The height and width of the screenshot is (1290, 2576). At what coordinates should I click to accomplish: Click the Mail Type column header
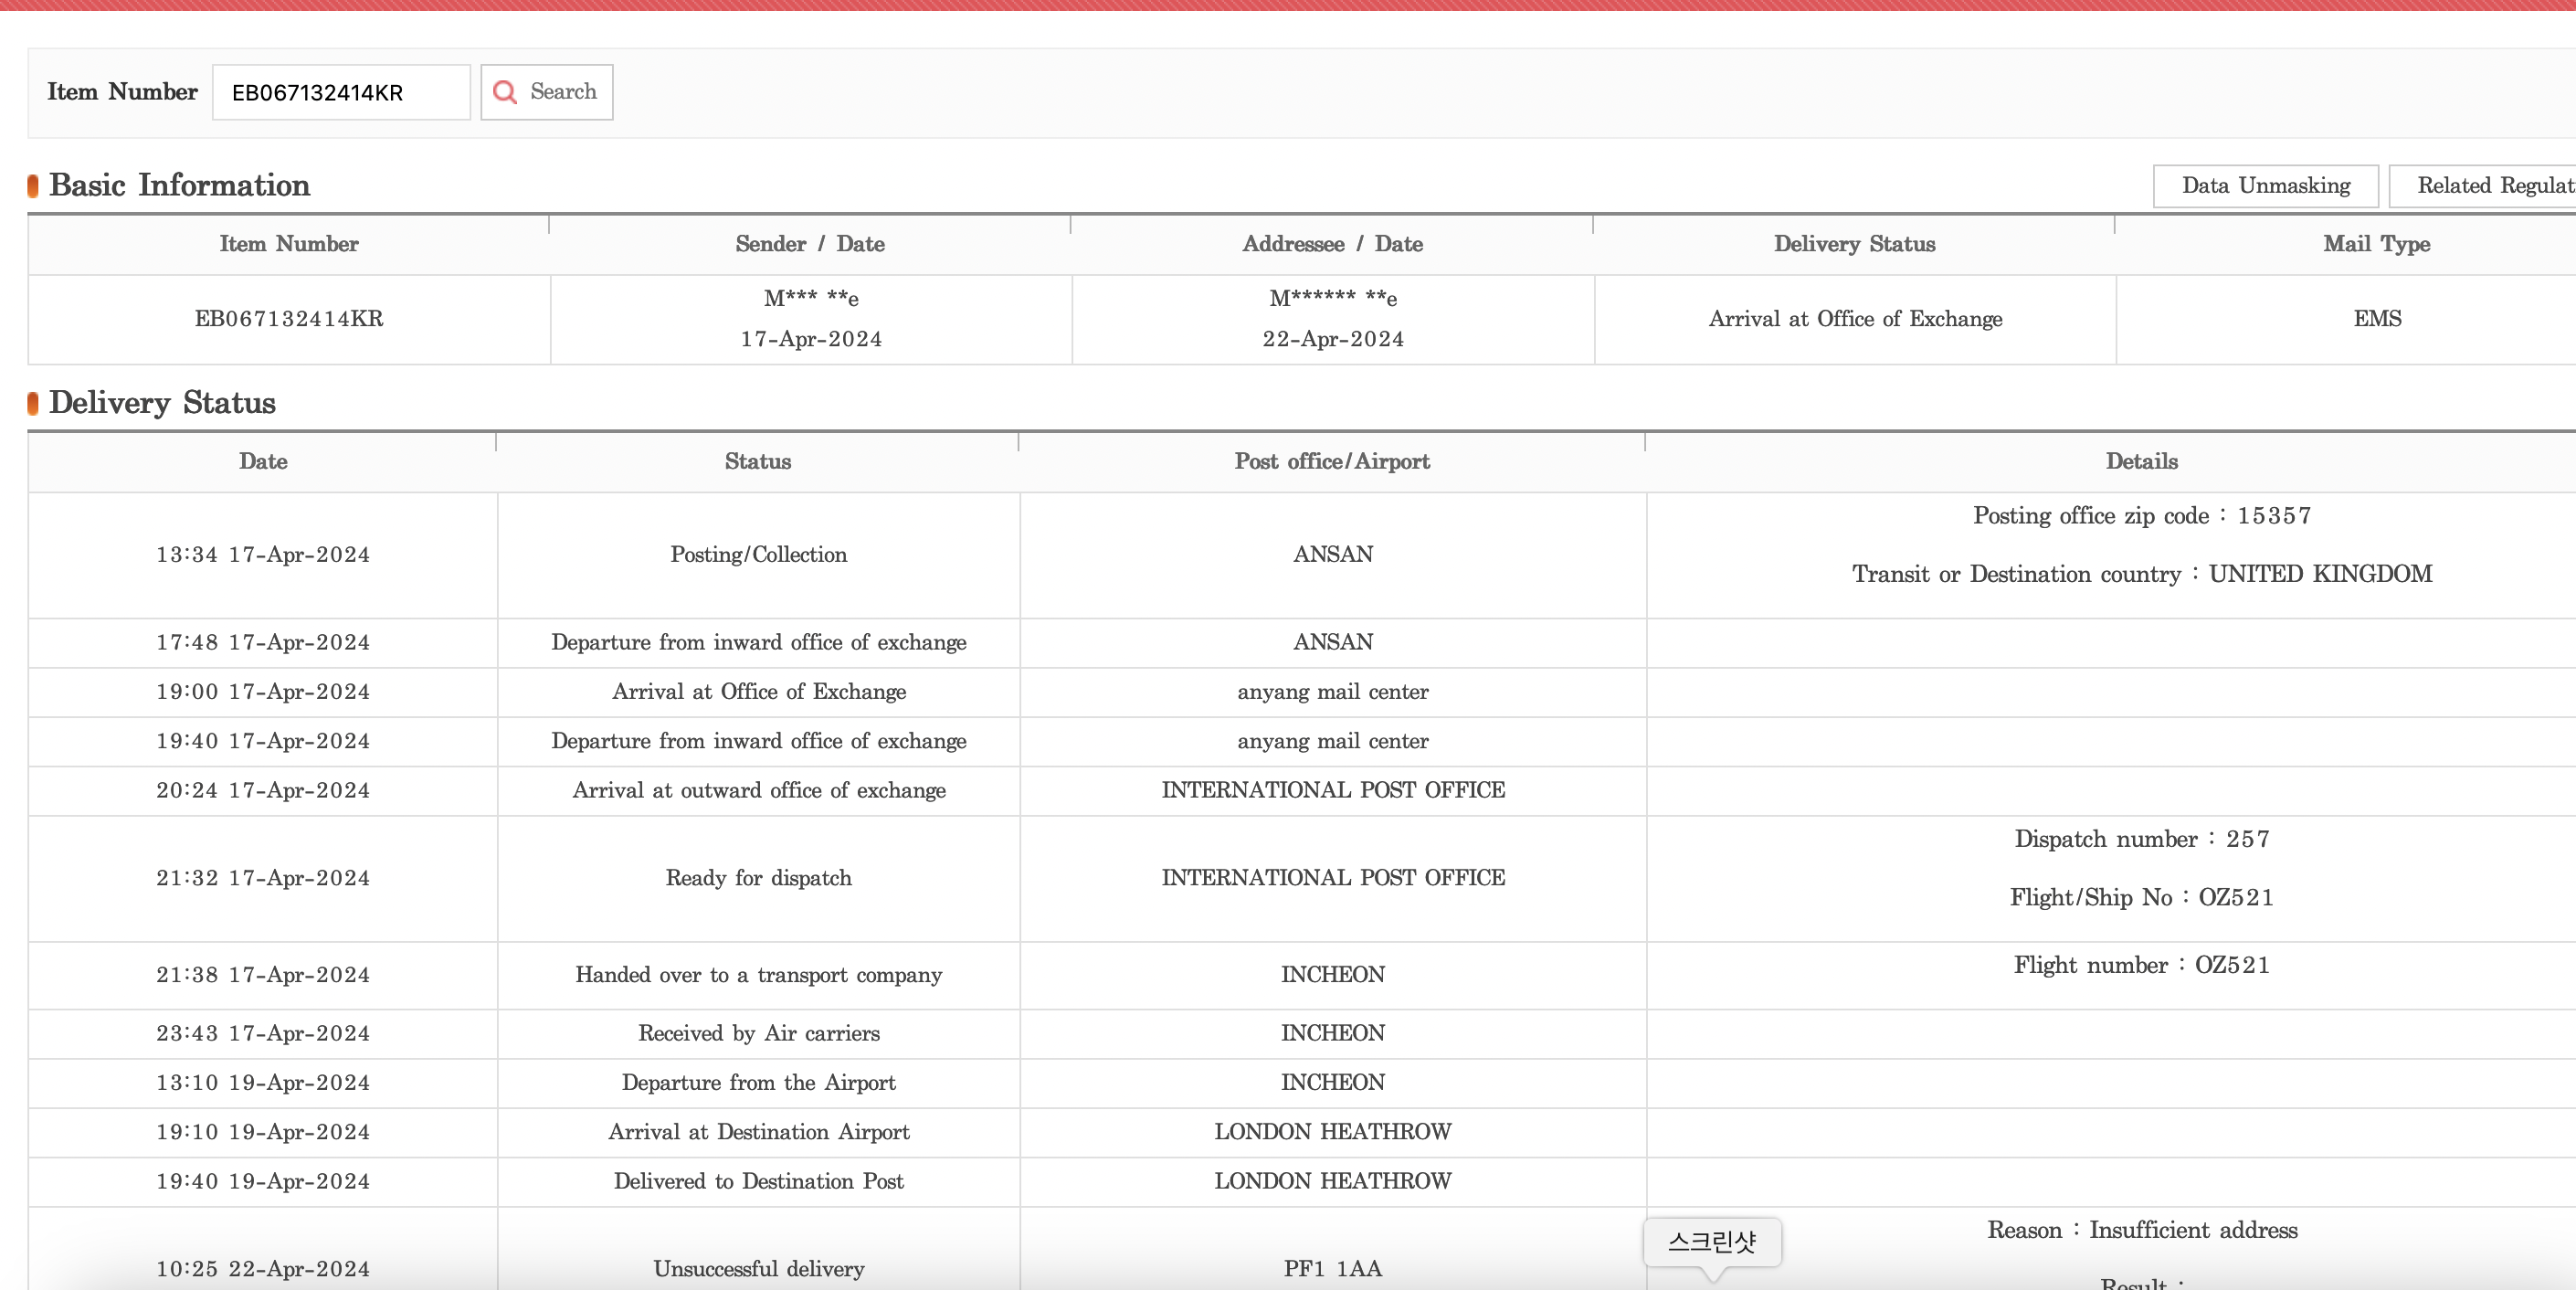[x=2376, y=244]
